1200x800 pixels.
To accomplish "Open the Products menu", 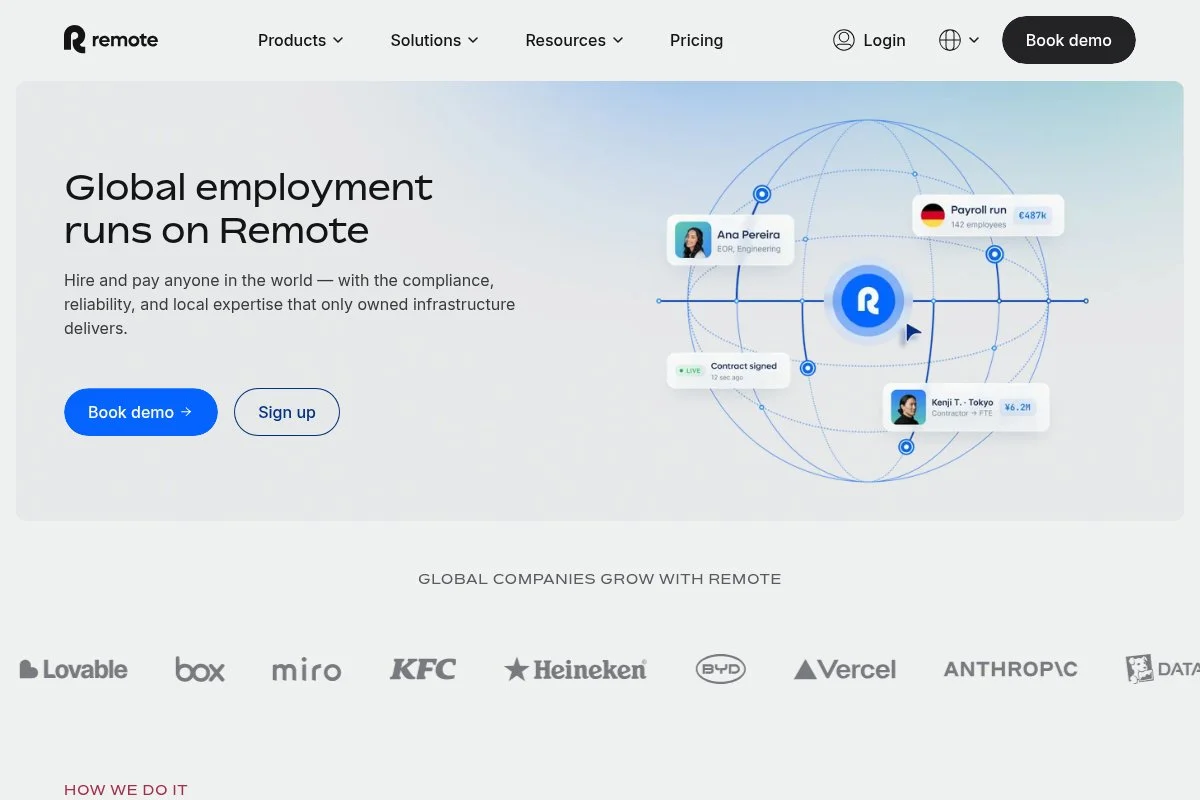I will (x=300, y=40).
